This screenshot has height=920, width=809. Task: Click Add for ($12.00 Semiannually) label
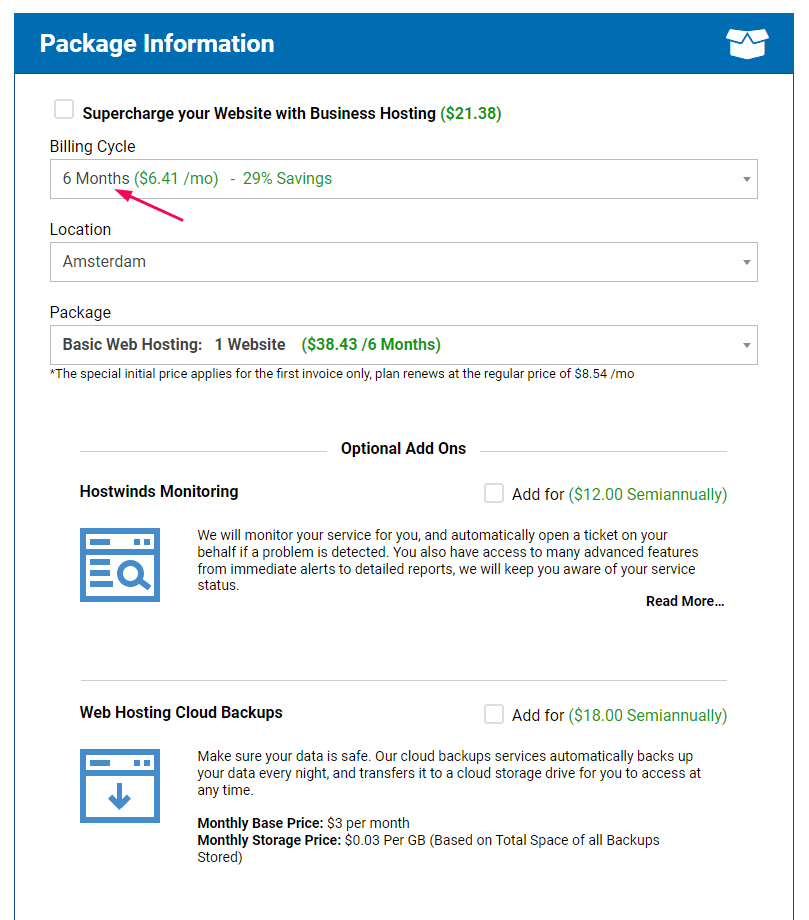point(620,494)
